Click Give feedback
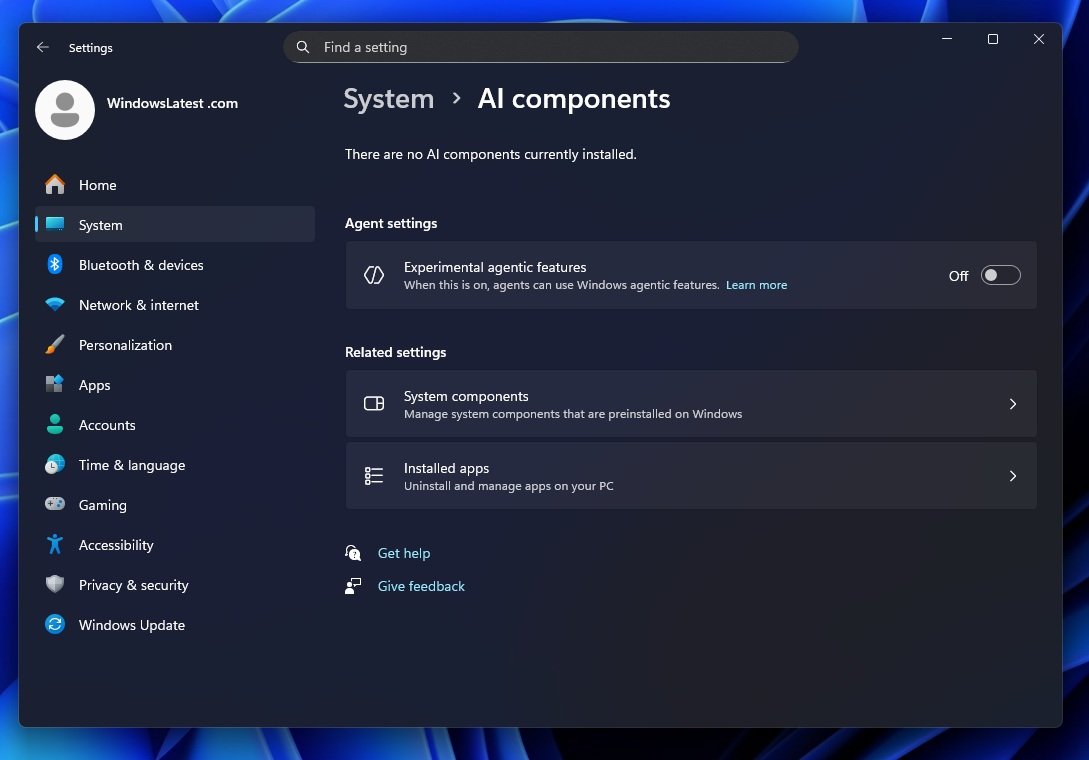Screen dimensions: 1089x760 pos(421,586)
